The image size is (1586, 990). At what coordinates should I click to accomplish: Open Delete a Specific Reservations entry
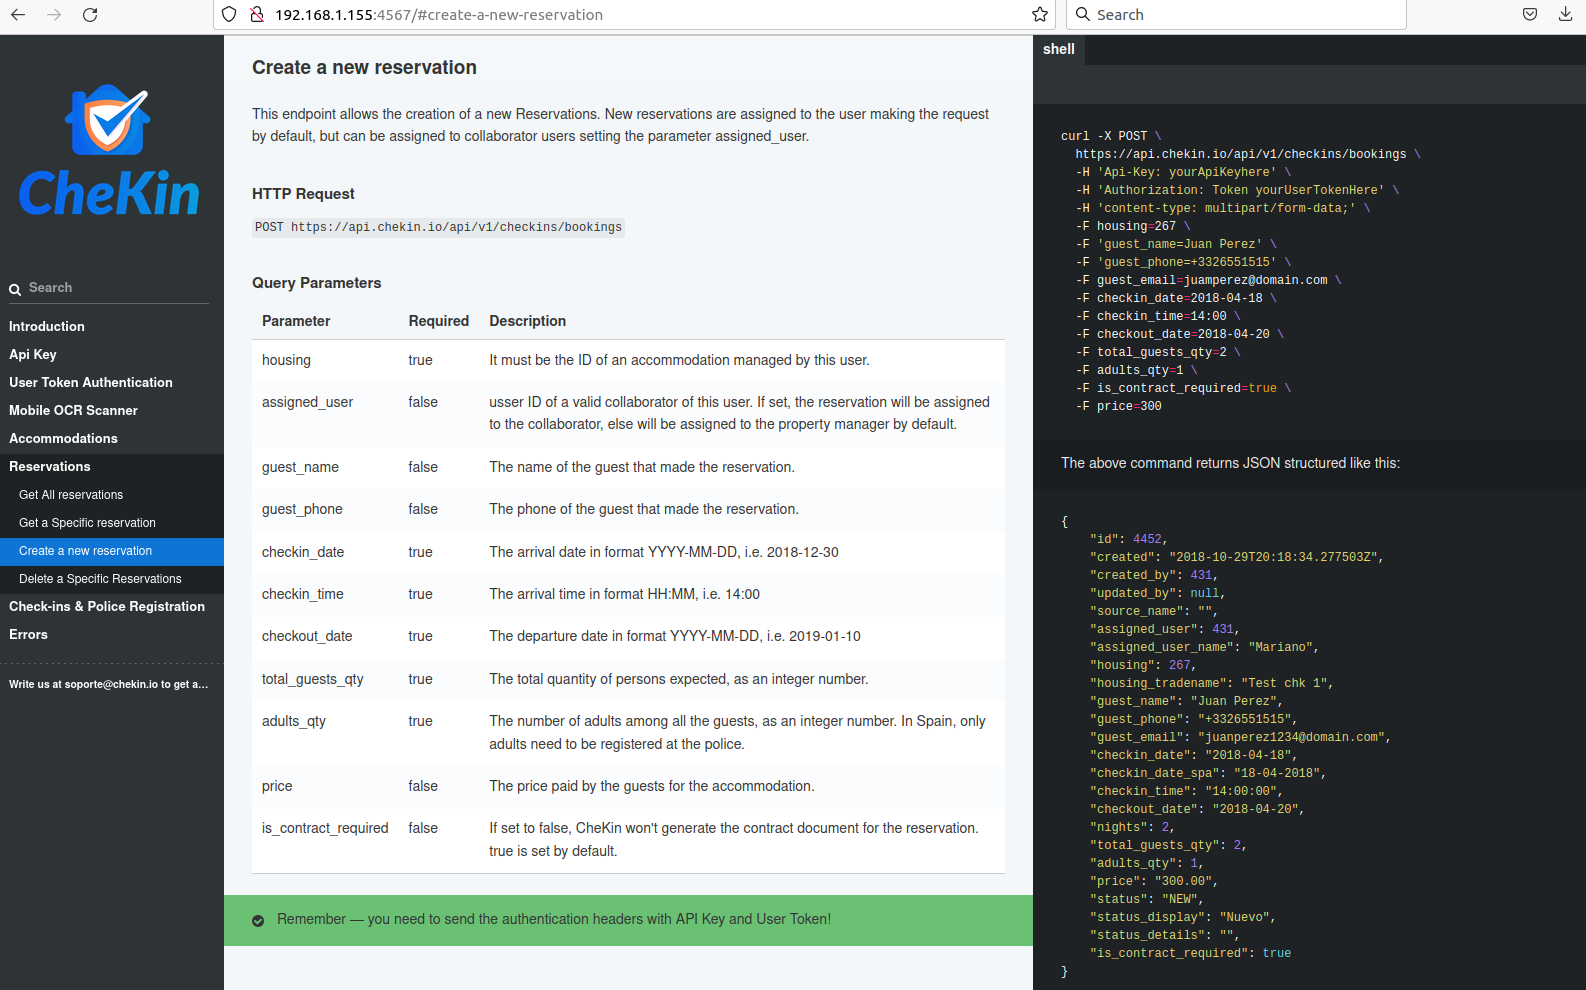100,579
